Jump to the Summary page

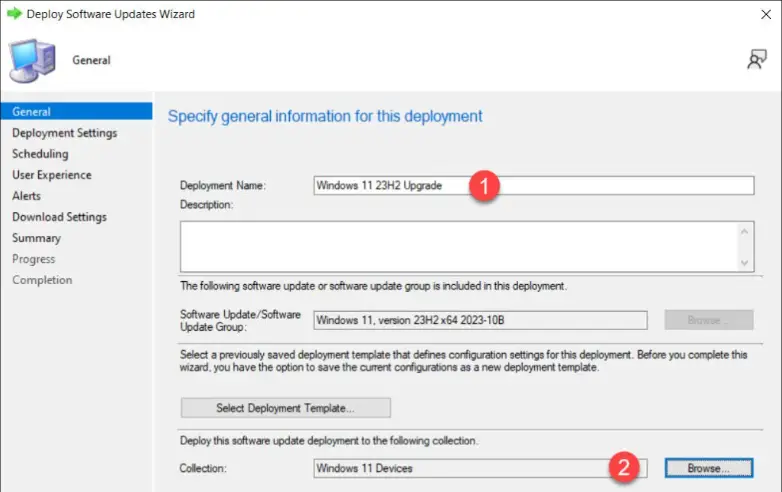(36, 238)
